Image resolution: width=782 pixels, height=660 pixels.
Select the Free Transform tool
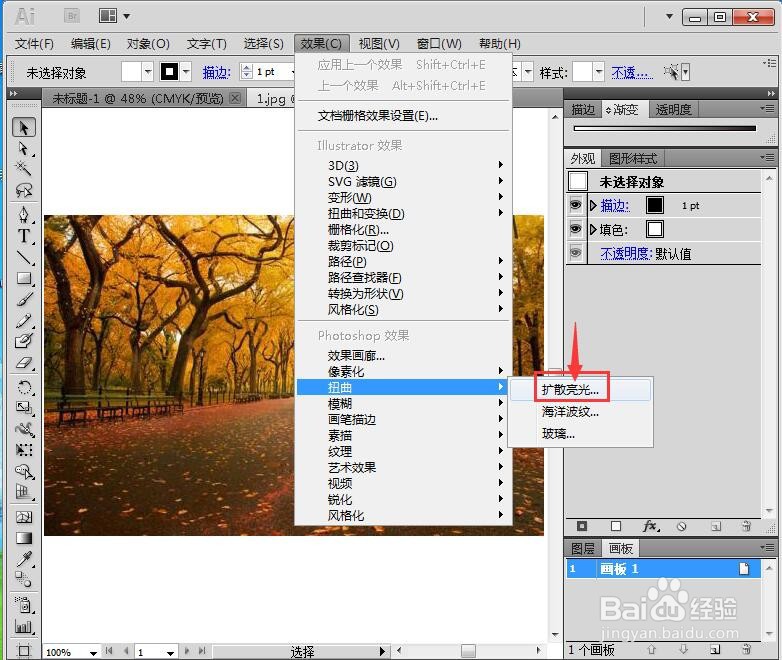[x=23, y=450]
